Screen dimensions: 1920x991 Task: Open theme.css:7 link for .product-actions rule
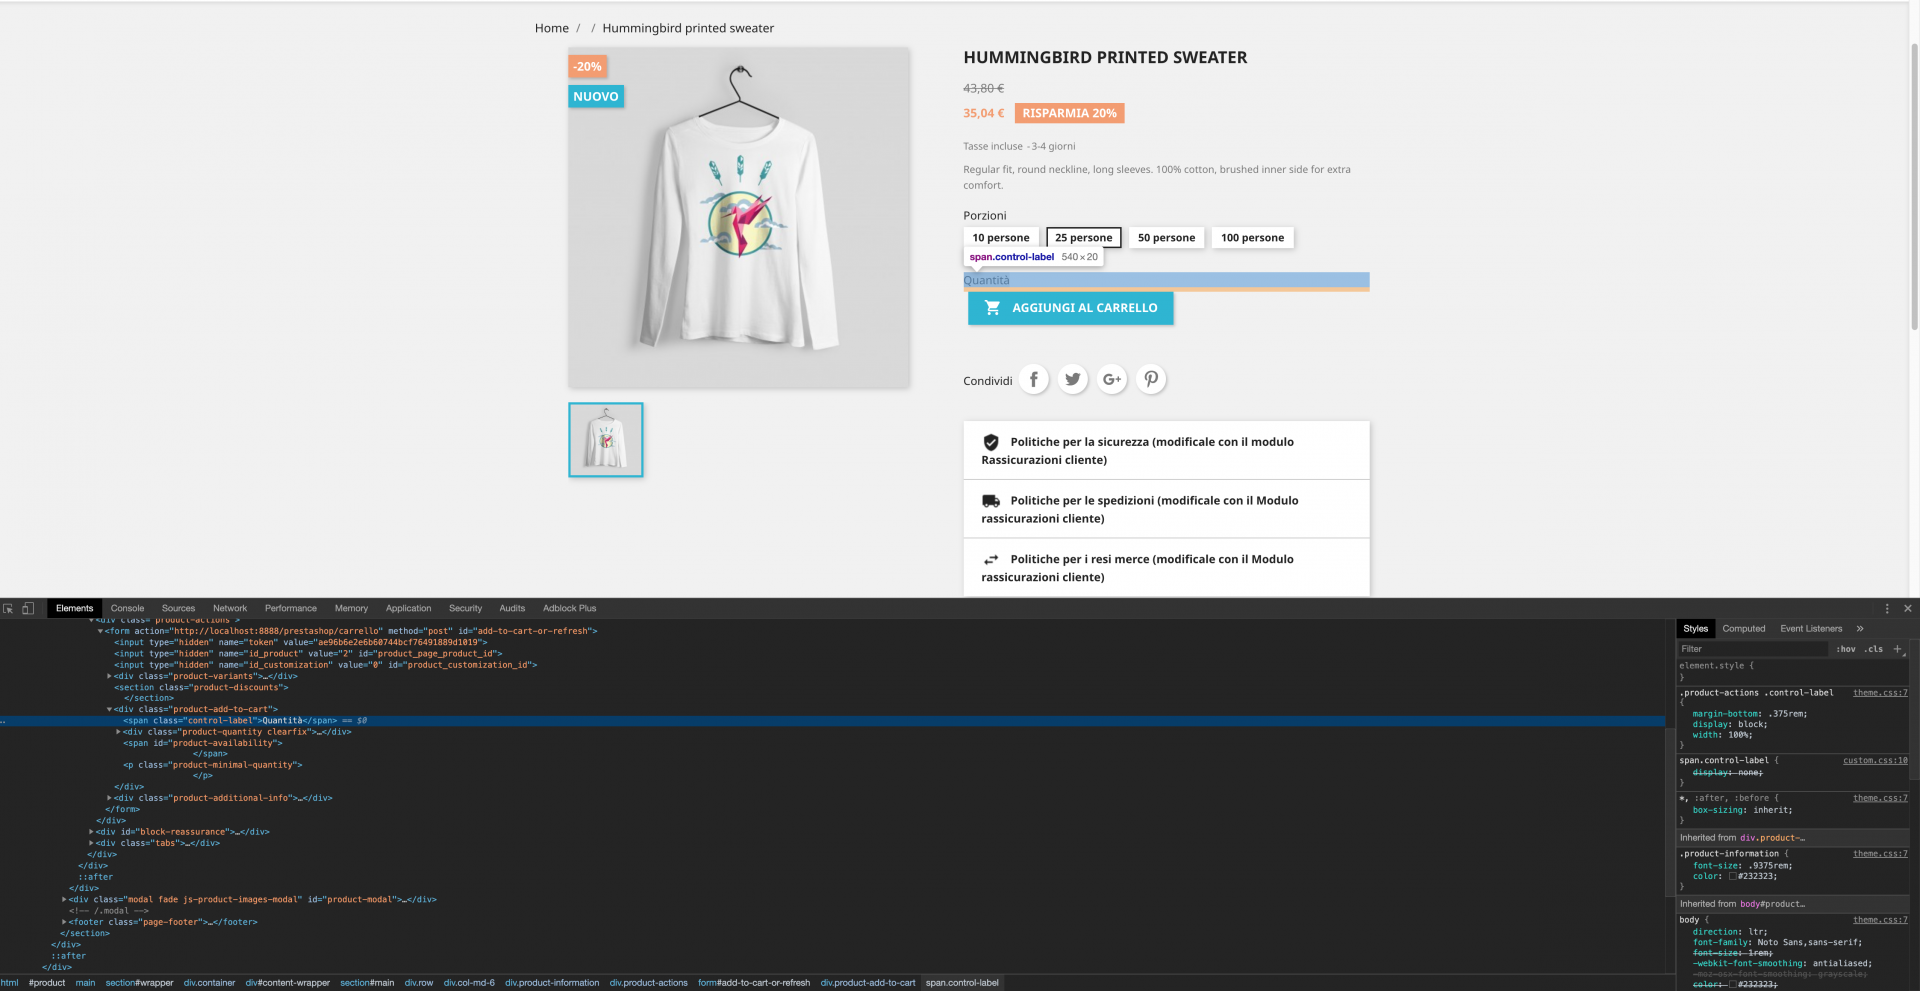[1880, 693]
